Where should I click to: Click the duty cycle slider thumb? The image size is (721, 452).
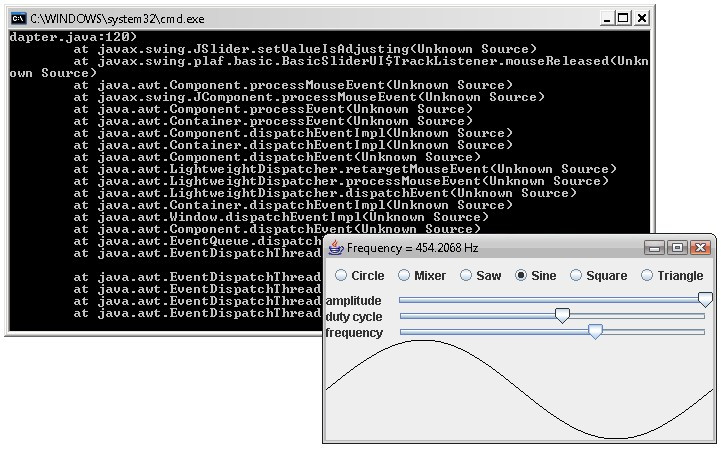[x=562, y=315]
